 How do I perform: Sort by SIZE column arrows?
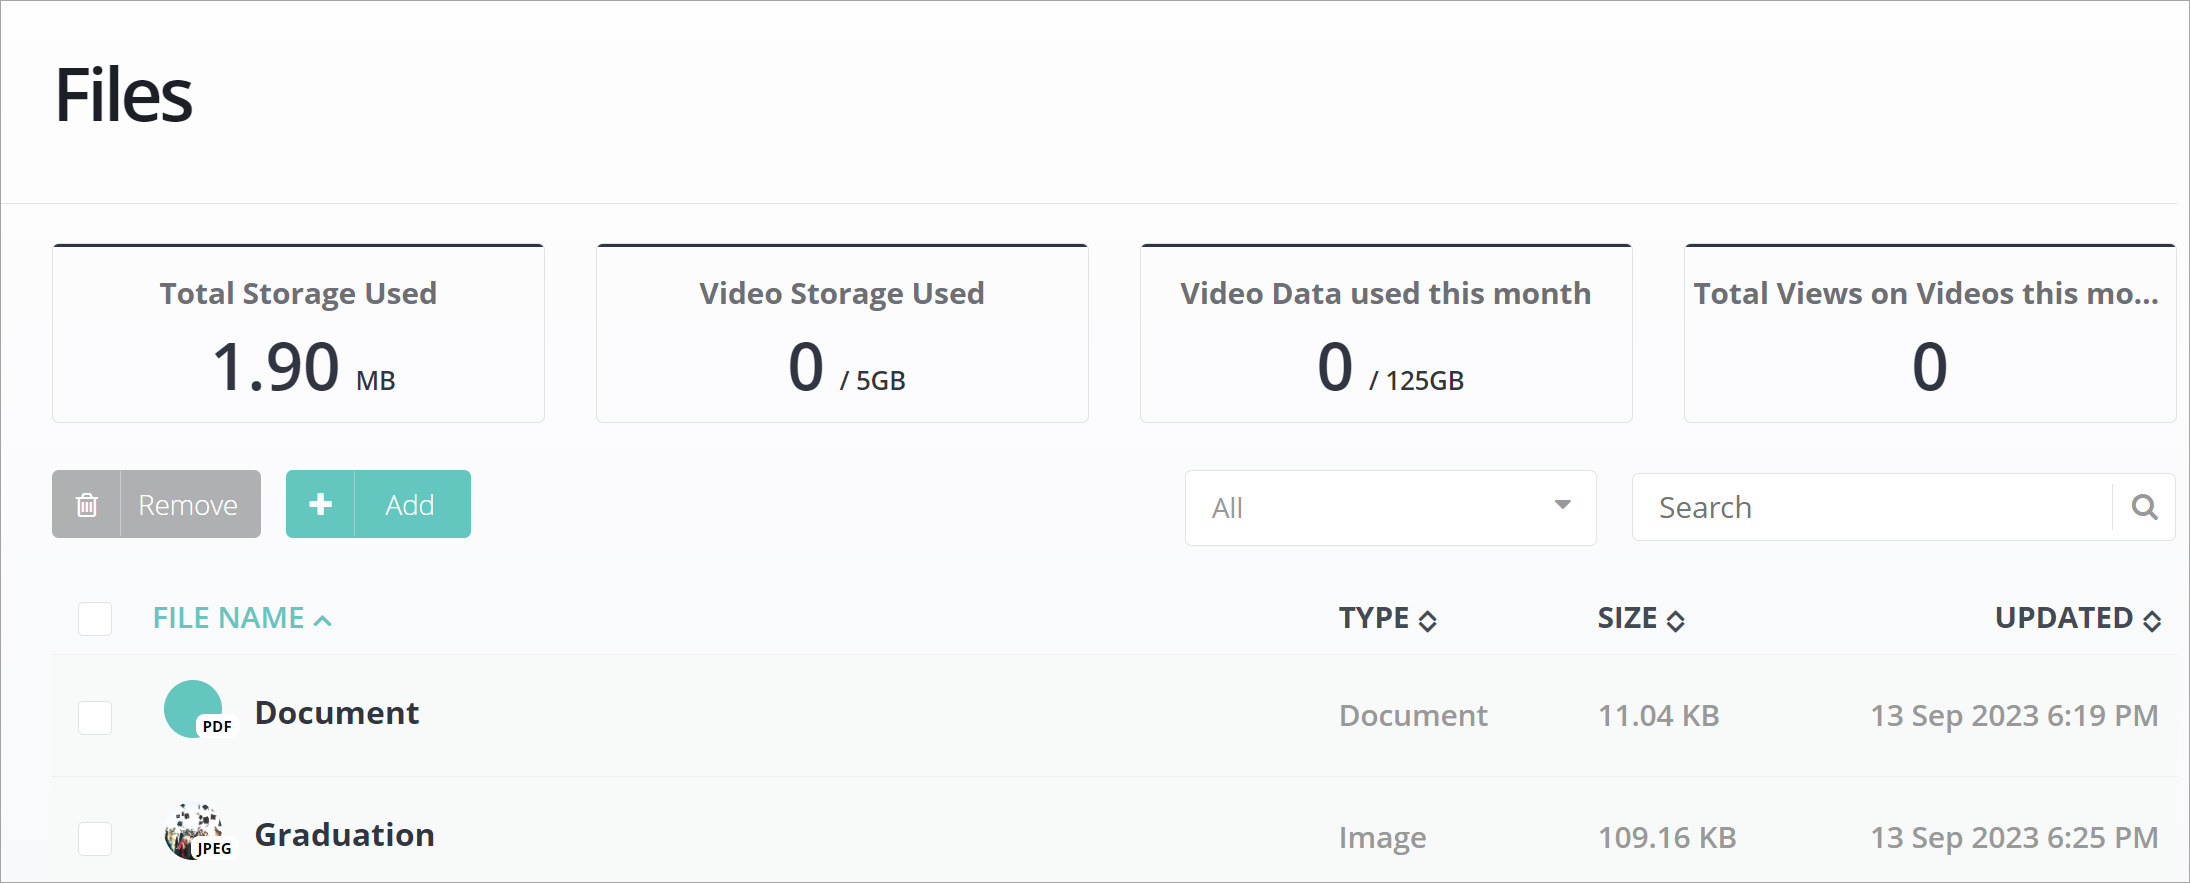[1676, 621]
